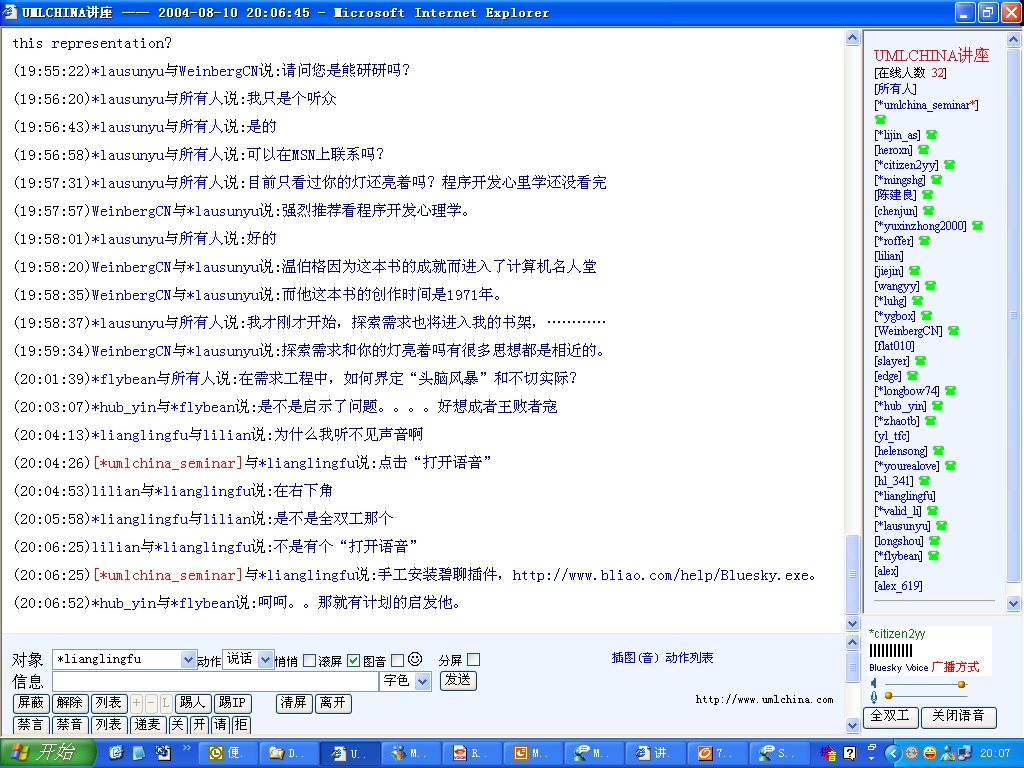This screenshot has height=768, width=1024.
Task: Click into the 信息 message input field
Action: (x=215, y=681)
